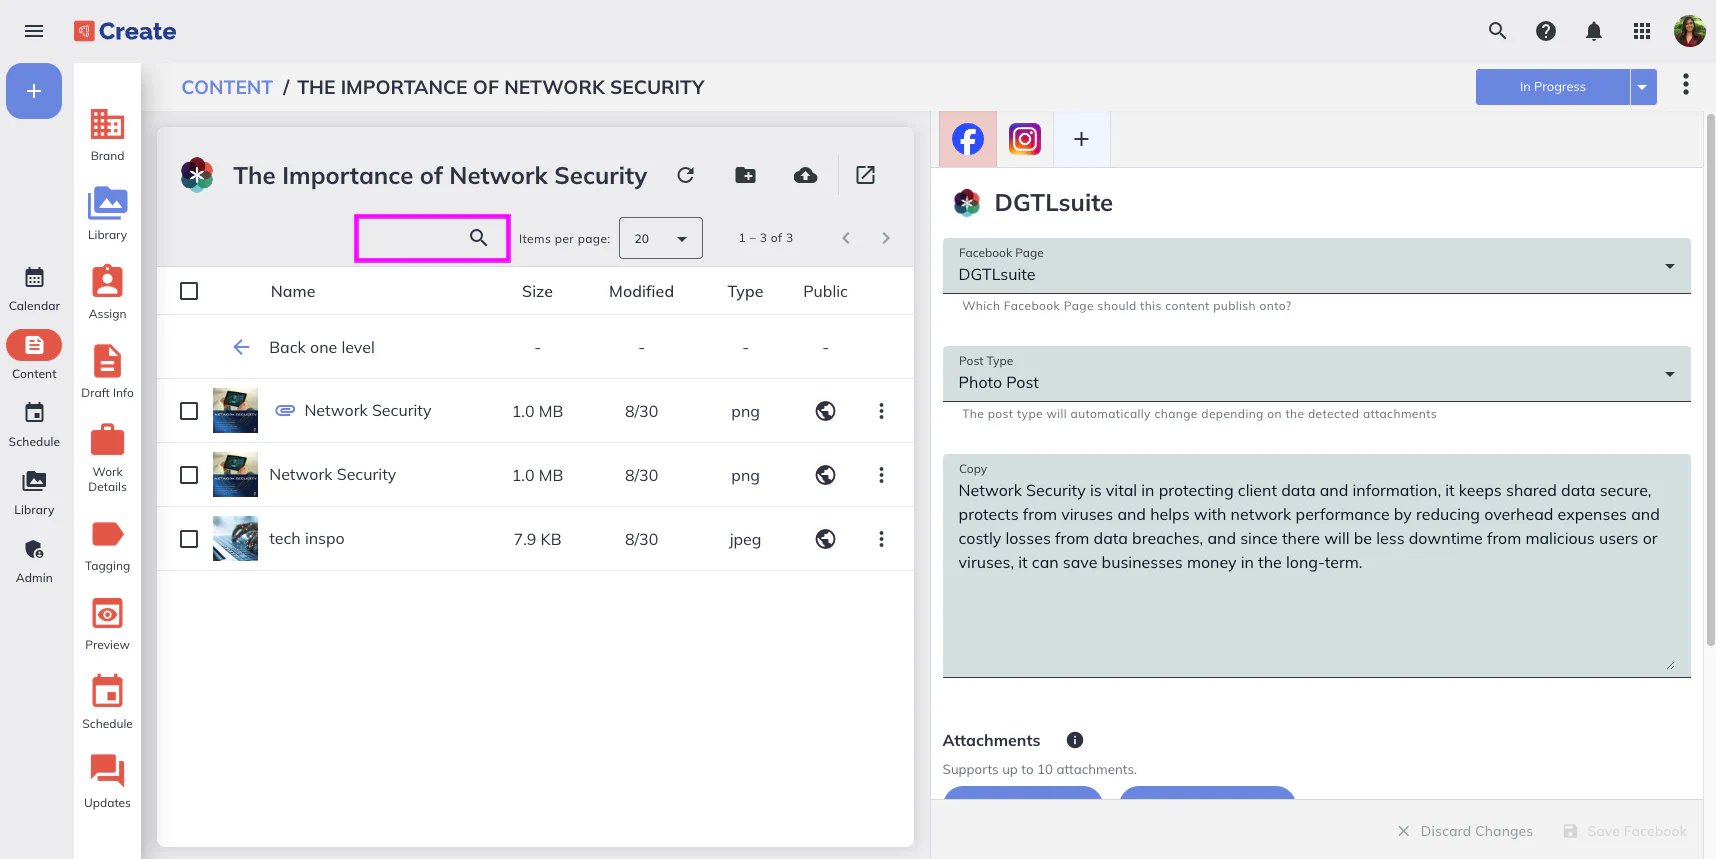Open the Brand sidebar item
Viewport: 1716px width, 859px height.
tap(107, 134)
